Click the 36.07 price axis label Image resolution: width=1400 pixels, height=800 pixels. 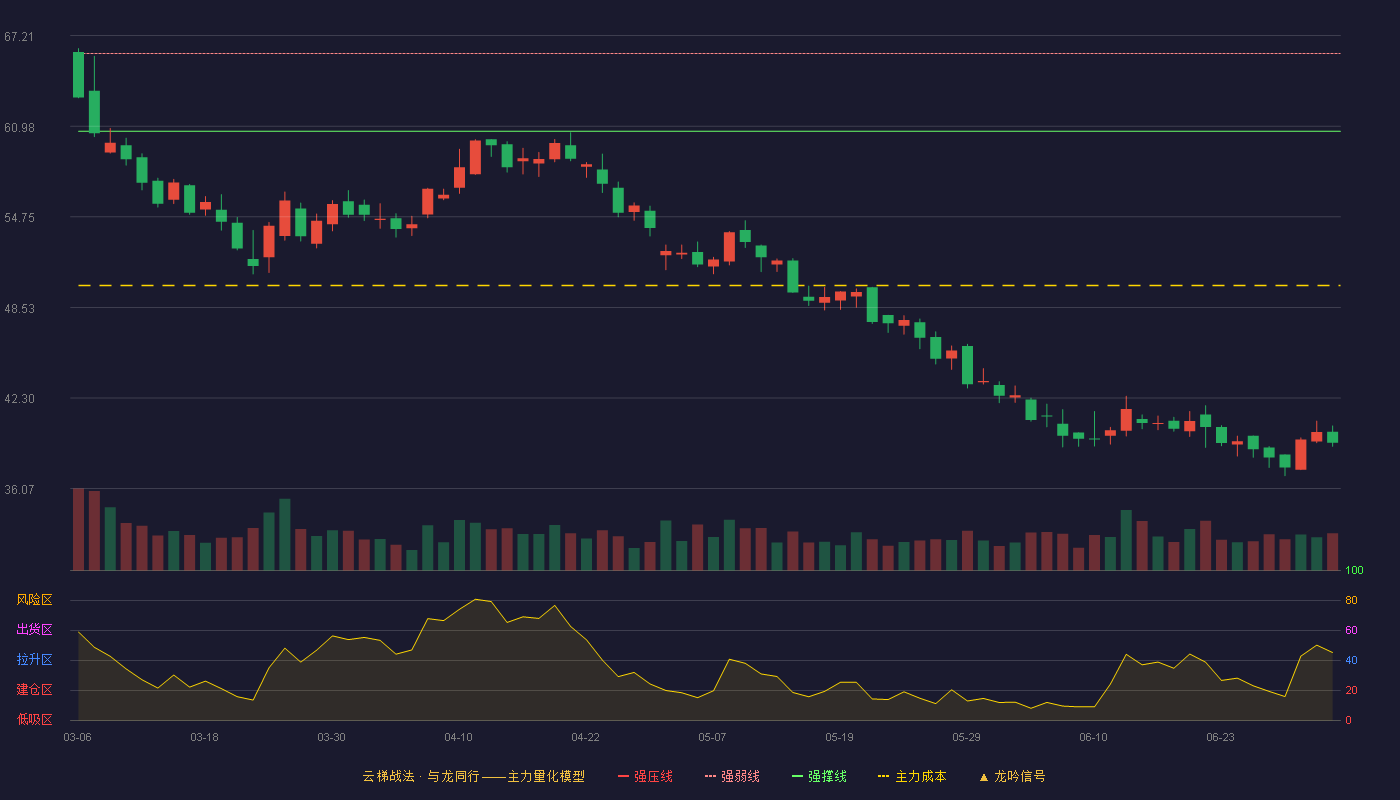[x=19, y=490]
